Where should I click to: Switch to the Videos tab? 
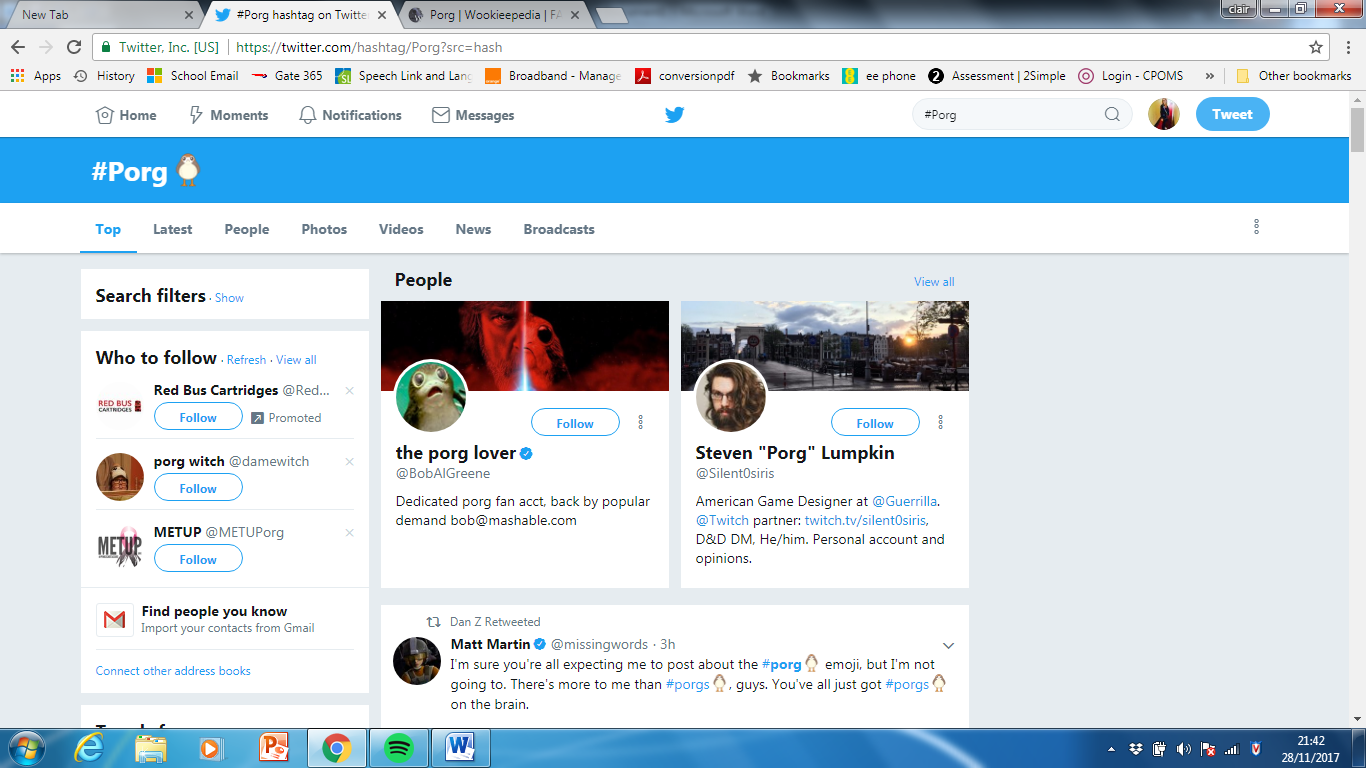pyautogui.click(x=401, y=229)
